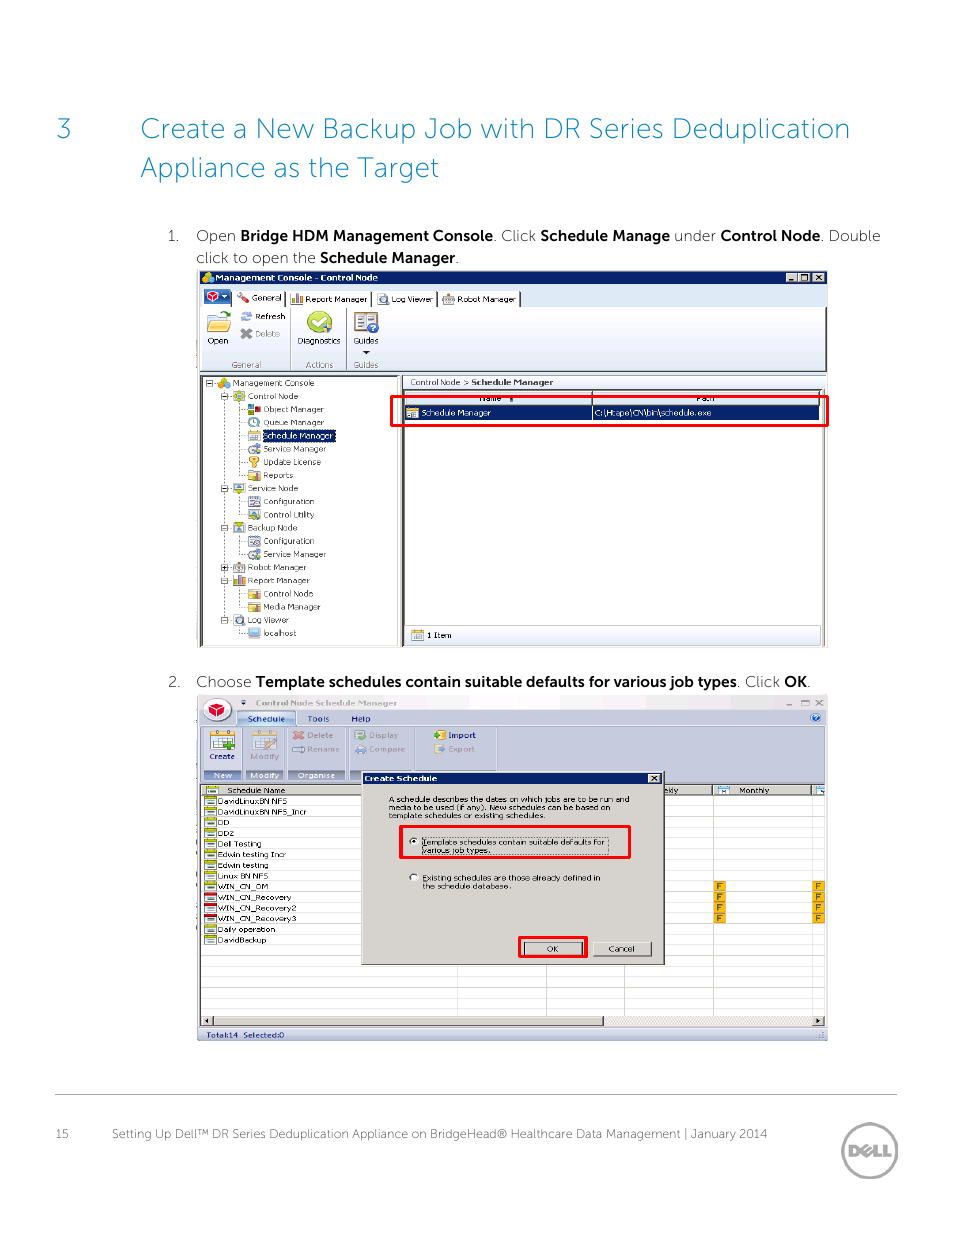Click OK in Create Schedule dialog
Screen dimensions: 954x1235
(x=552, y=948)
